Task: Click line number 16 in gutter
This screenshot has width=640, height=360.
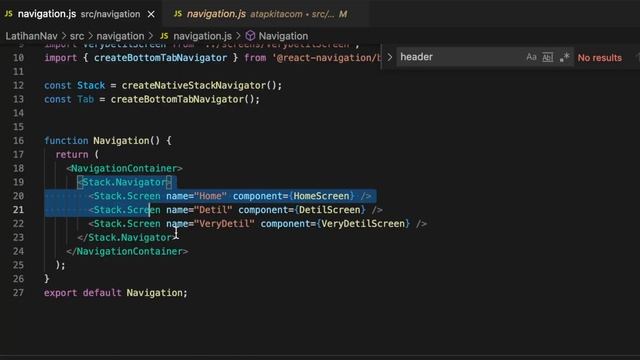Action: (18, 140)
